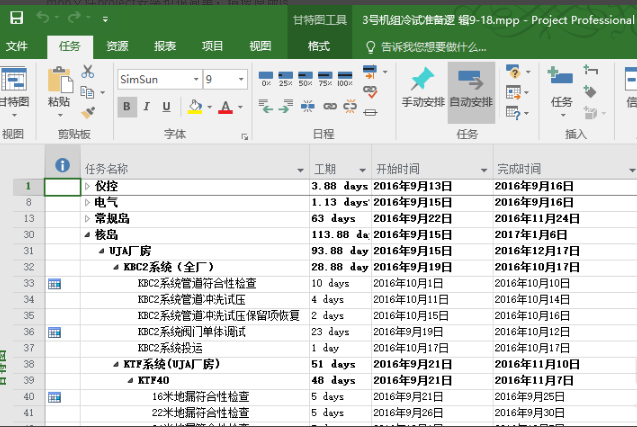Collapse the KBC2系统（全厂） task group
637x427 pixels.
coord(116,267)
